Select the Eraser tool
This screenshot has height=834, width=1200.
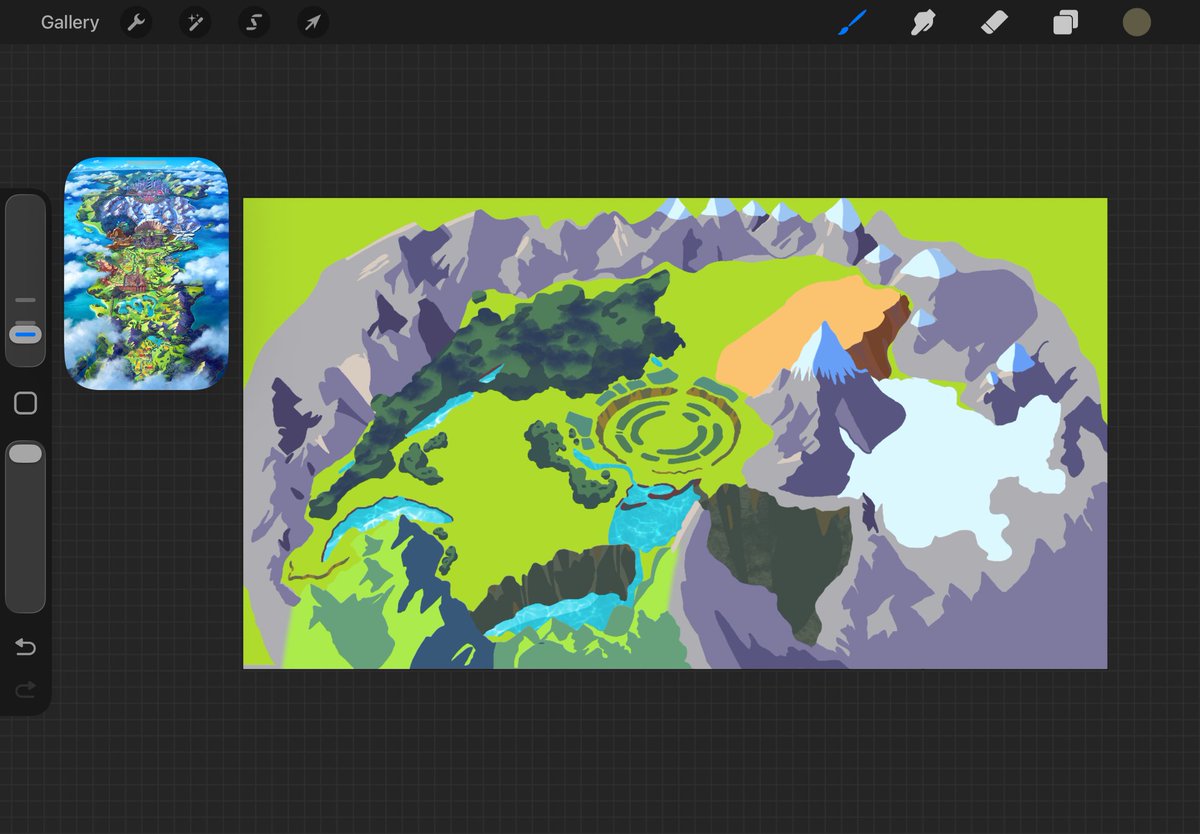(x=995, y=22)
